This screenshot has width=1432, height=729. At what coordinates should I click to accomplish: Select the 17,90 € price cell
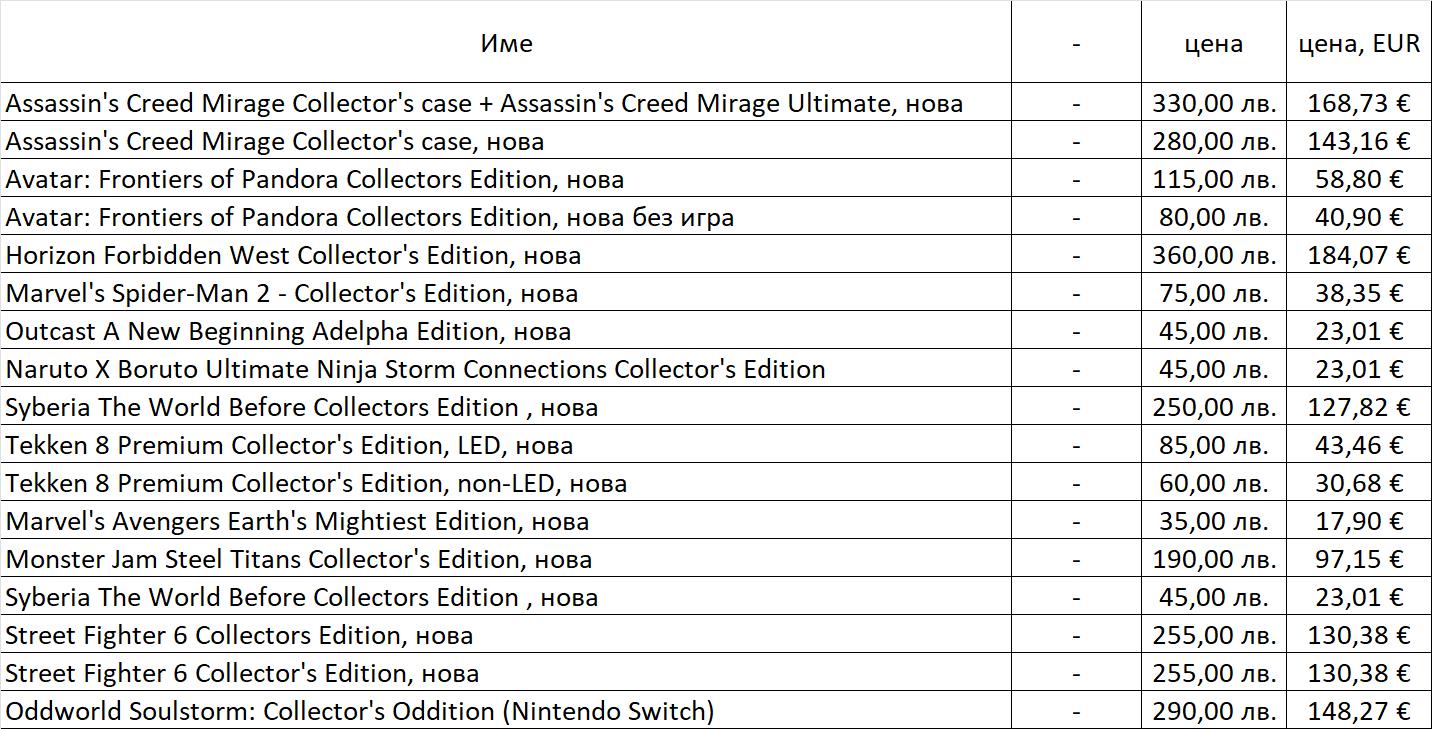point(1359,521)
